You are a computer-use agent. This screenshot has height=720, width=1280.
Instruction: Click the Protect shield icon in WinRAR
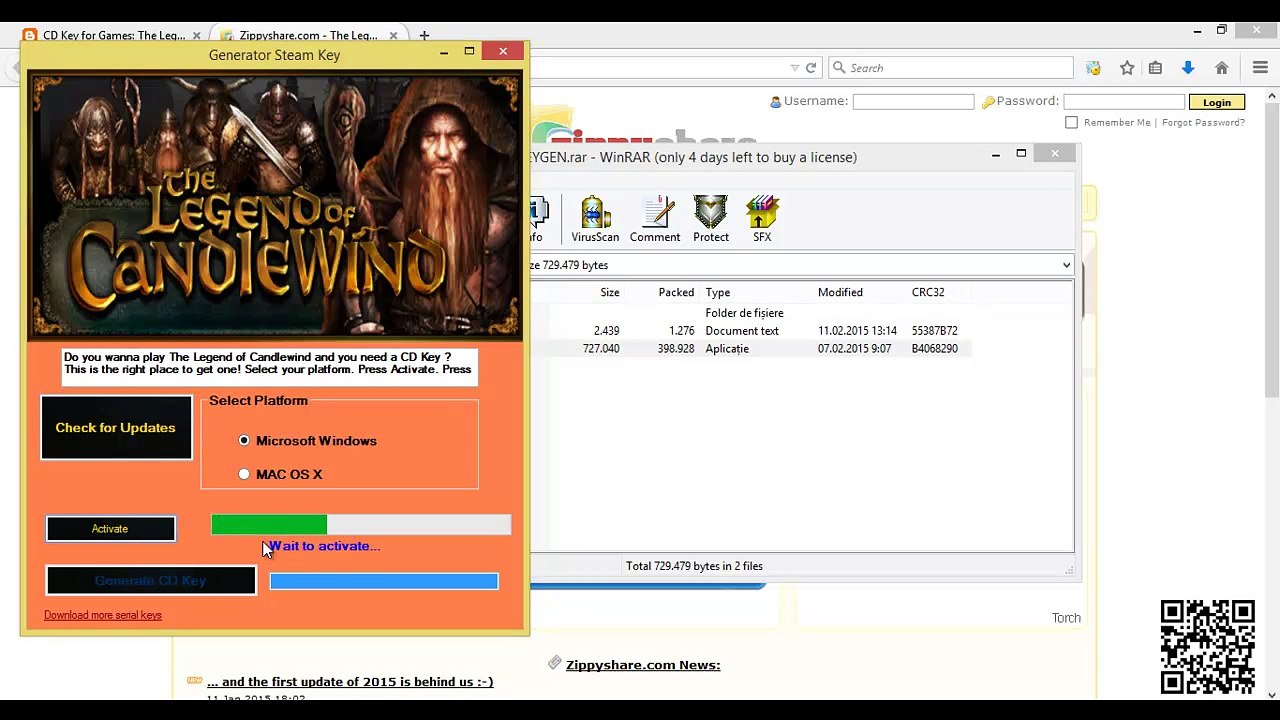coord(711,219)
